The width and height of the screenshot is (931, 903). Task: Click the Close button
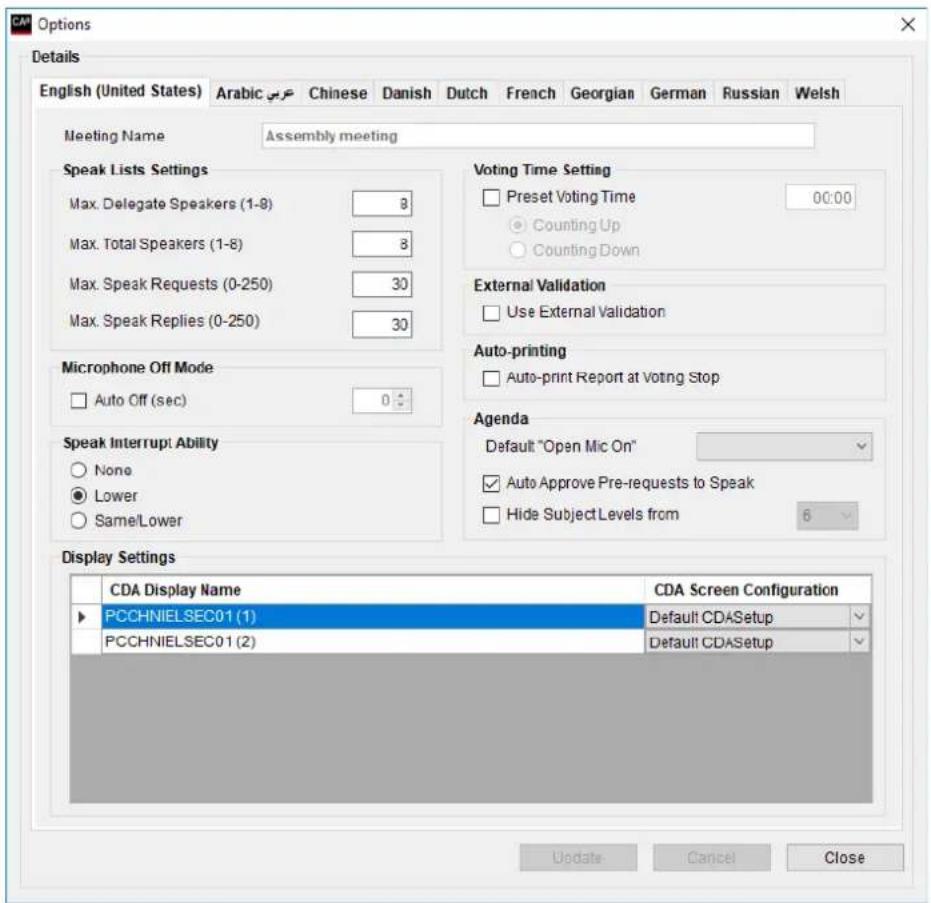pyautogui.click(x=845, y=858)
